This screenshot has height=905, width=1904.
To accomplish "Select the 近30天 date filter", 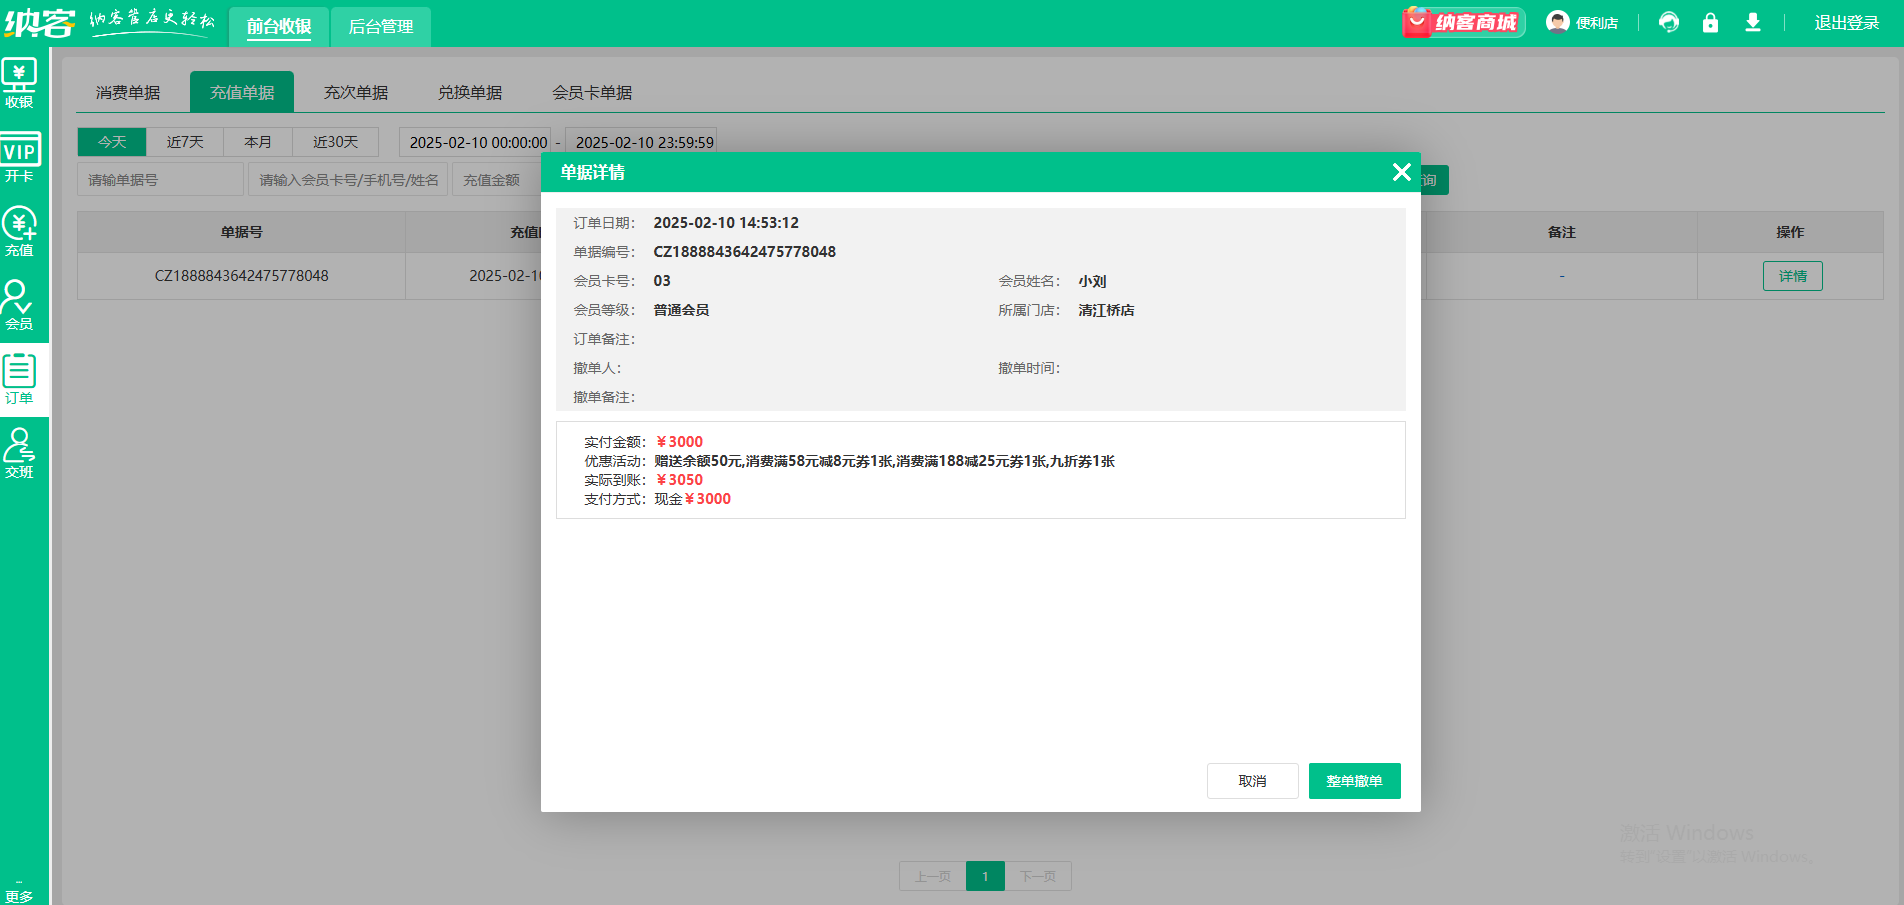I will coord(335,142).
